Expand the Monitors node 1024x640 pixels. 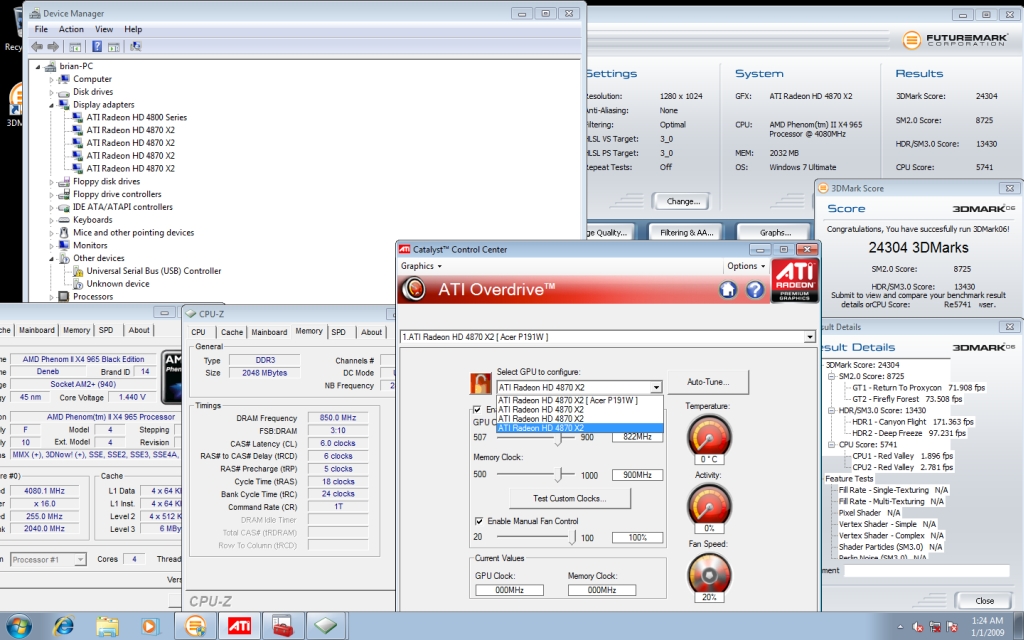[52, 246]
